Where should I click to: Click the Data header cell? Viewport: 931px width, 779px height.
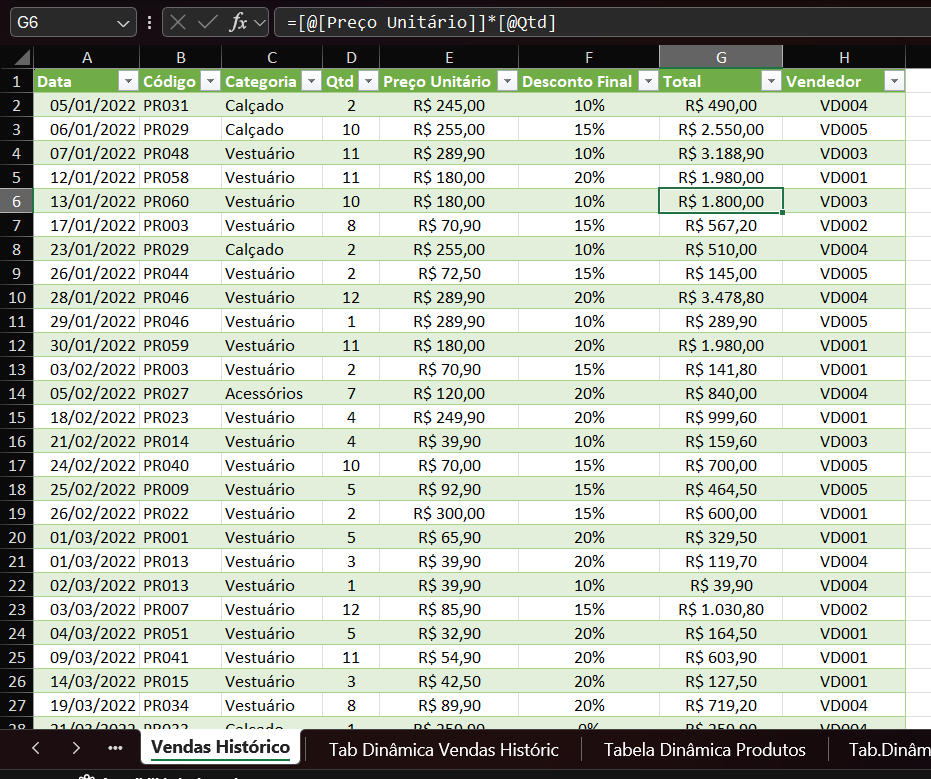coord(87,81)
